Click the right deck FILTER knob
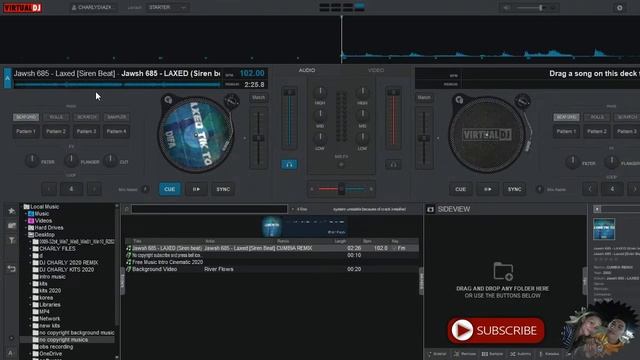 pyautogui.click(x=573, y=162)
